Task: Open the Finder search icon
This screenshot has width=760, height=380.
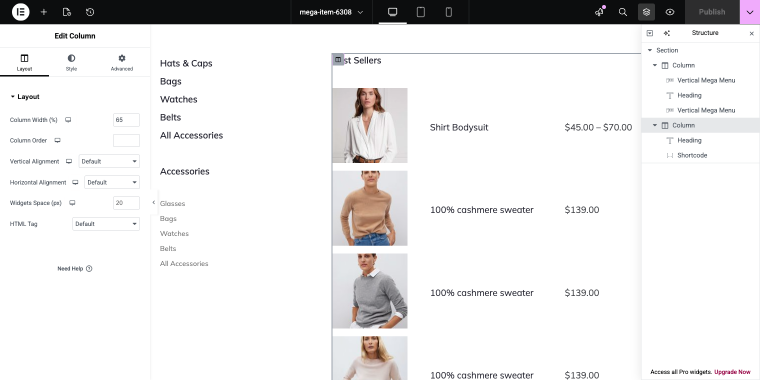Action: coord(623,12)
